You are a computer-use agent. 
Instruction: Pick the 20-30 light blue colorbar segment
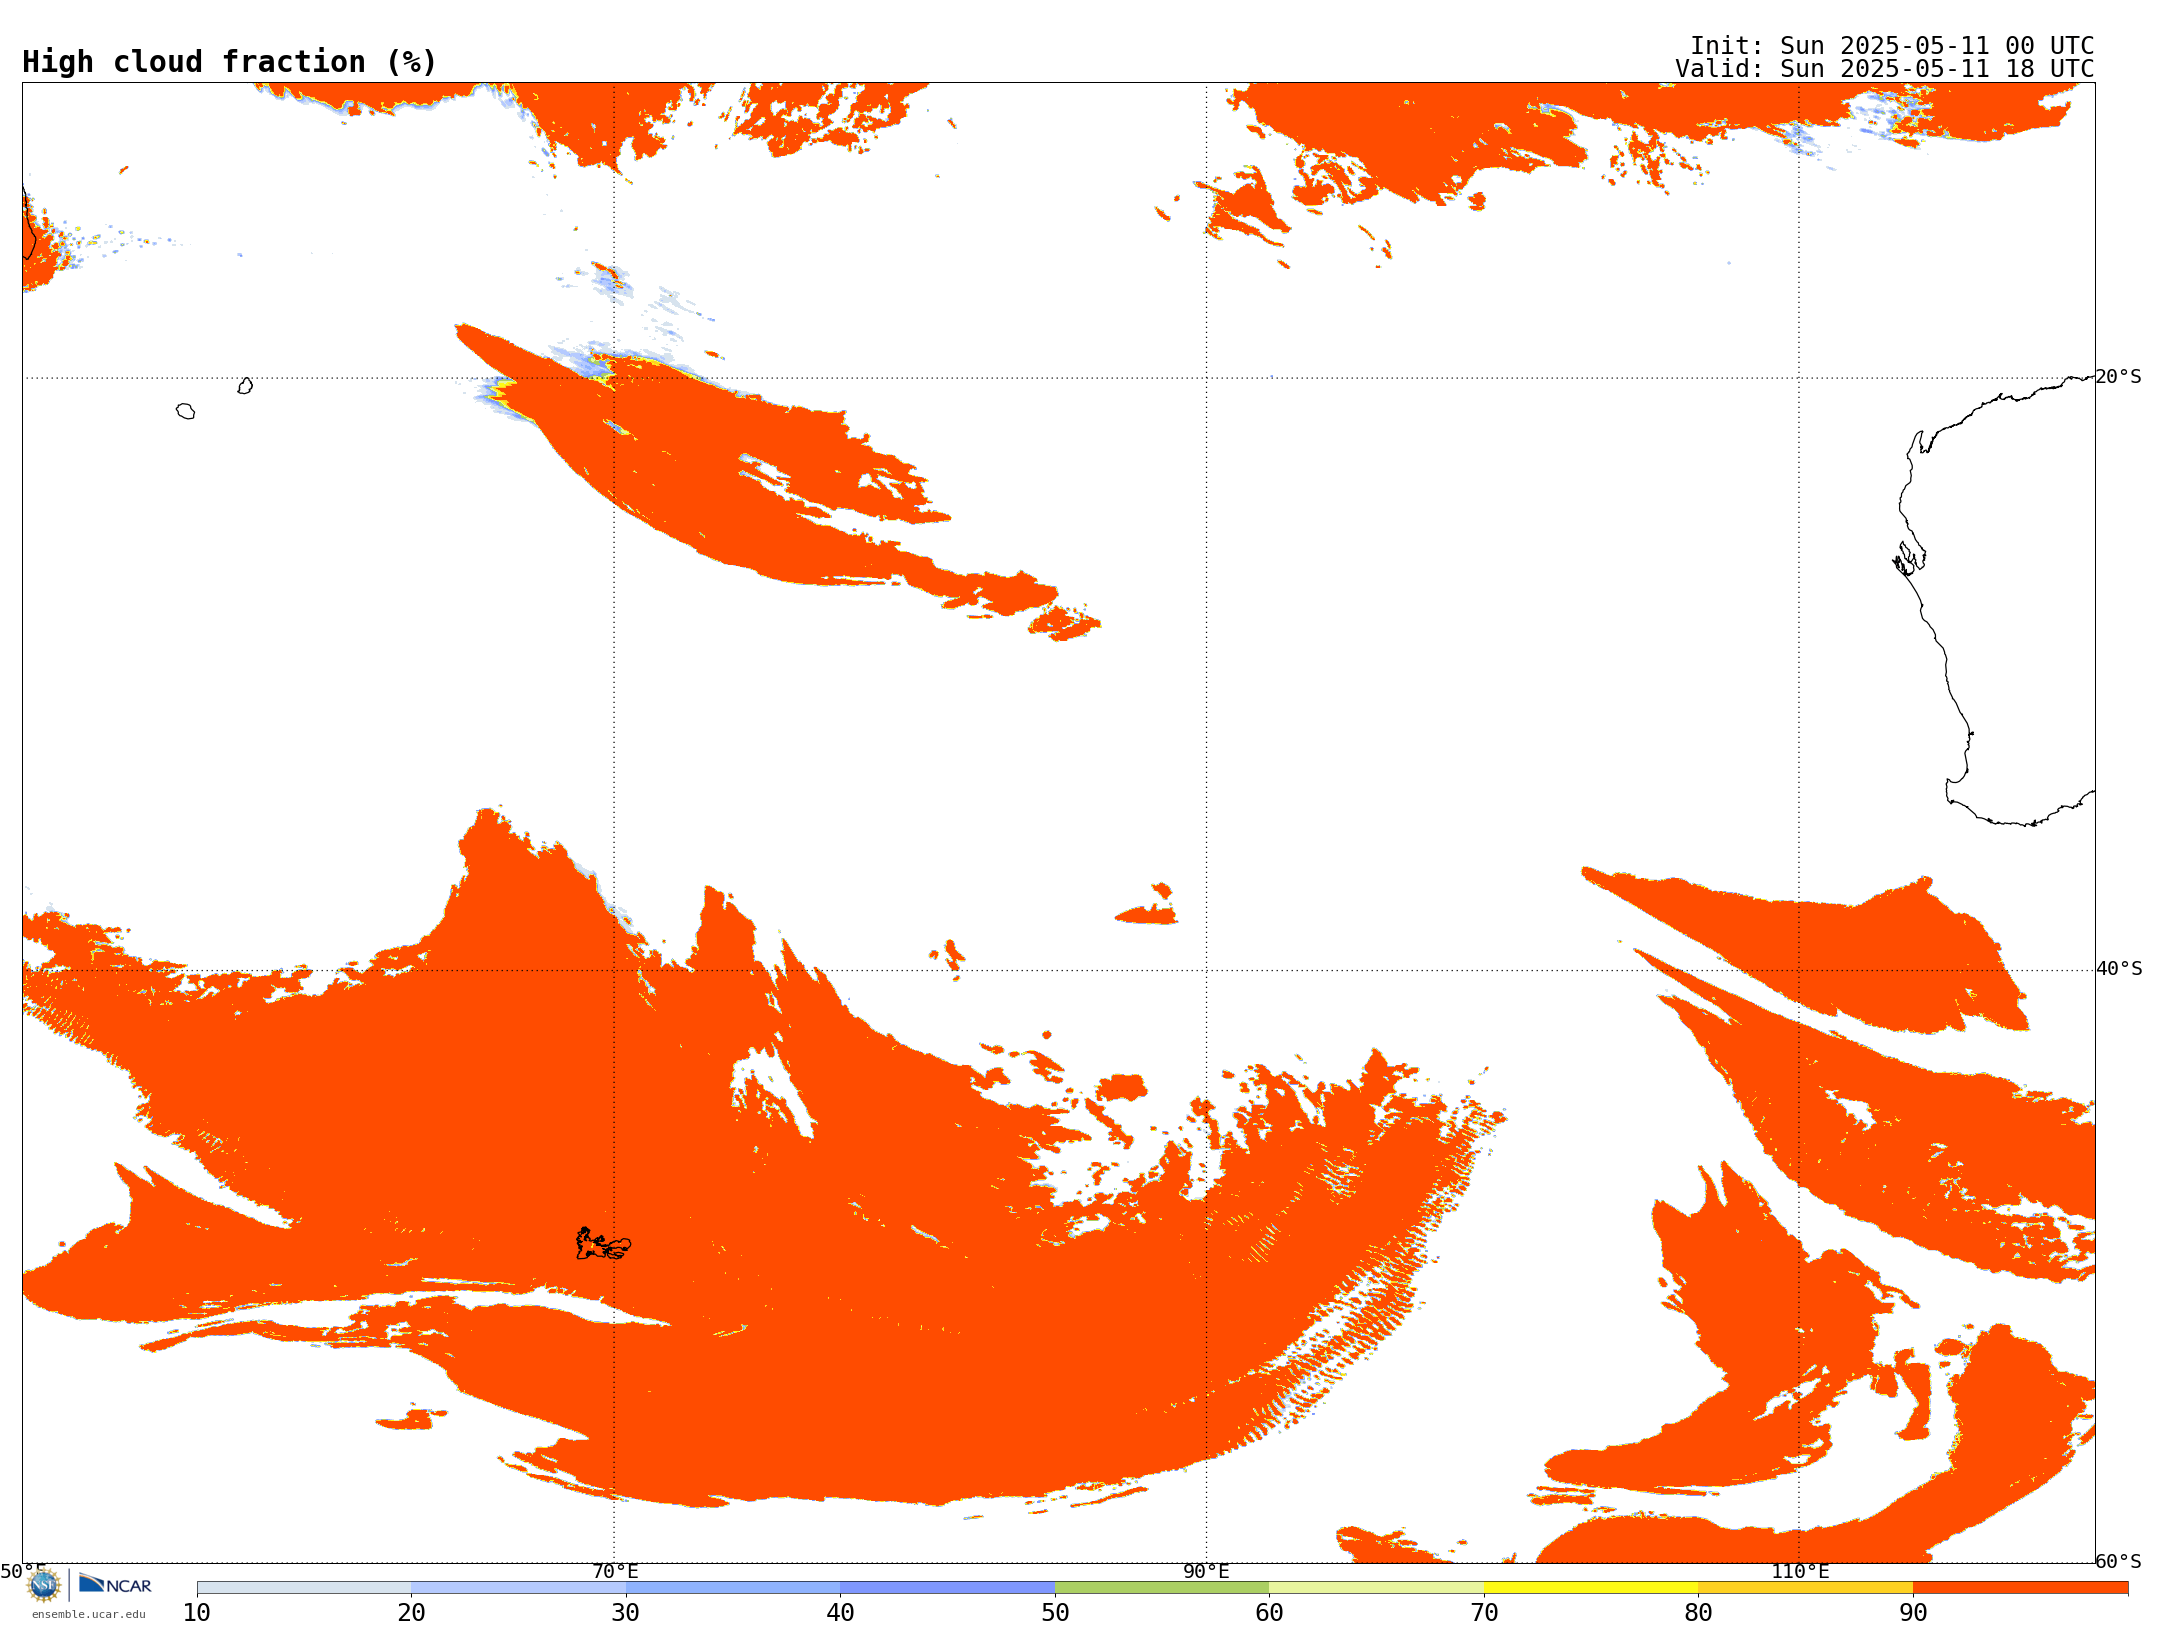(518, 1588)
